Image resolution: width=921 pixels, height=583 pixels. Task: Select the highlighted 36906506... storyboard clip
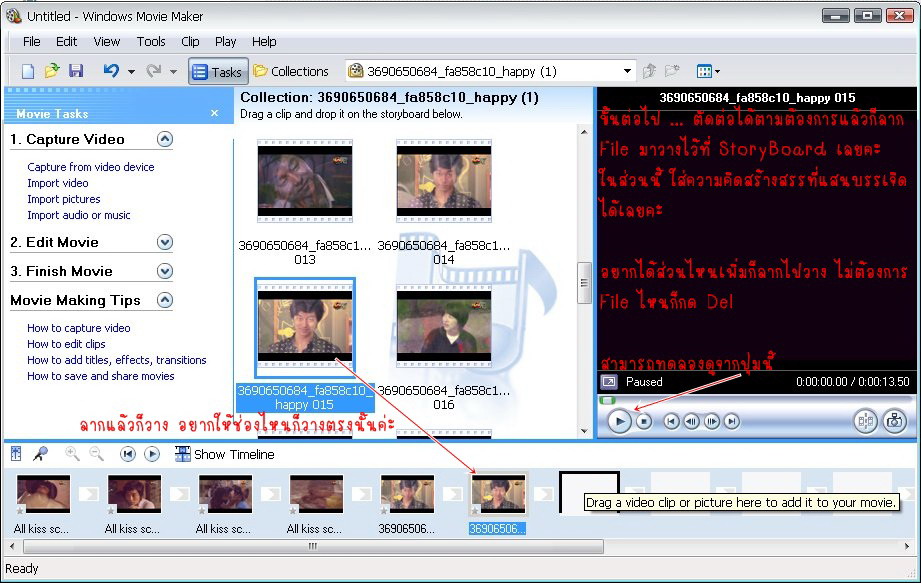point(498,494)
